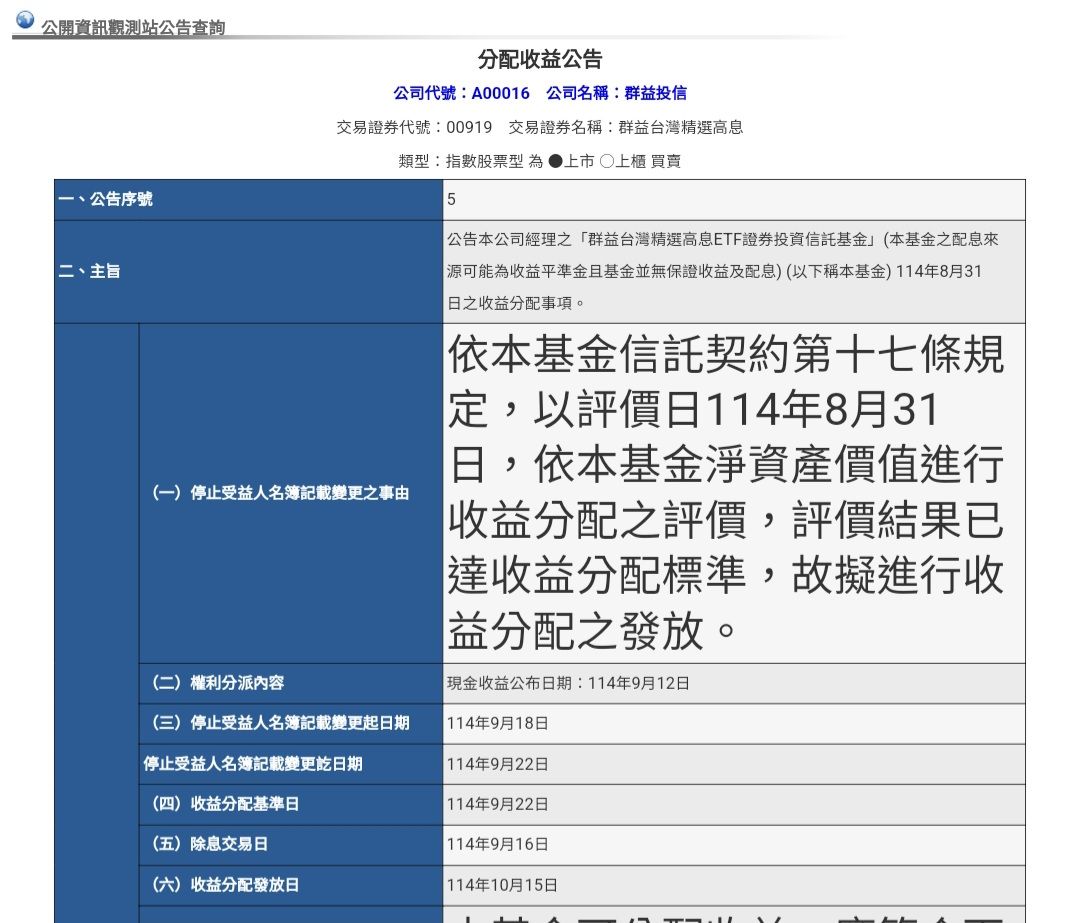
Task: Click the 一、公告序號 row header
Action: point(105,199)
